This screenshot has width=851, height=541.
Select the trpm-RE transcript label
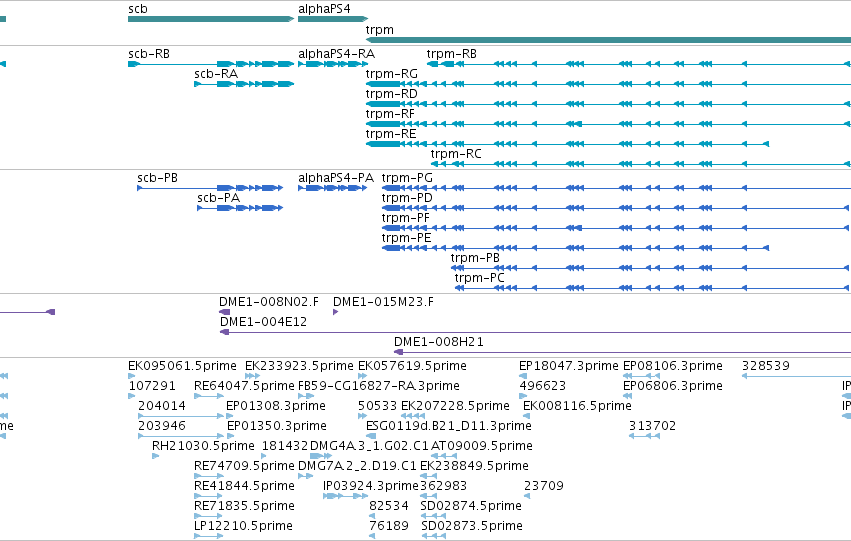coord(391,134)
